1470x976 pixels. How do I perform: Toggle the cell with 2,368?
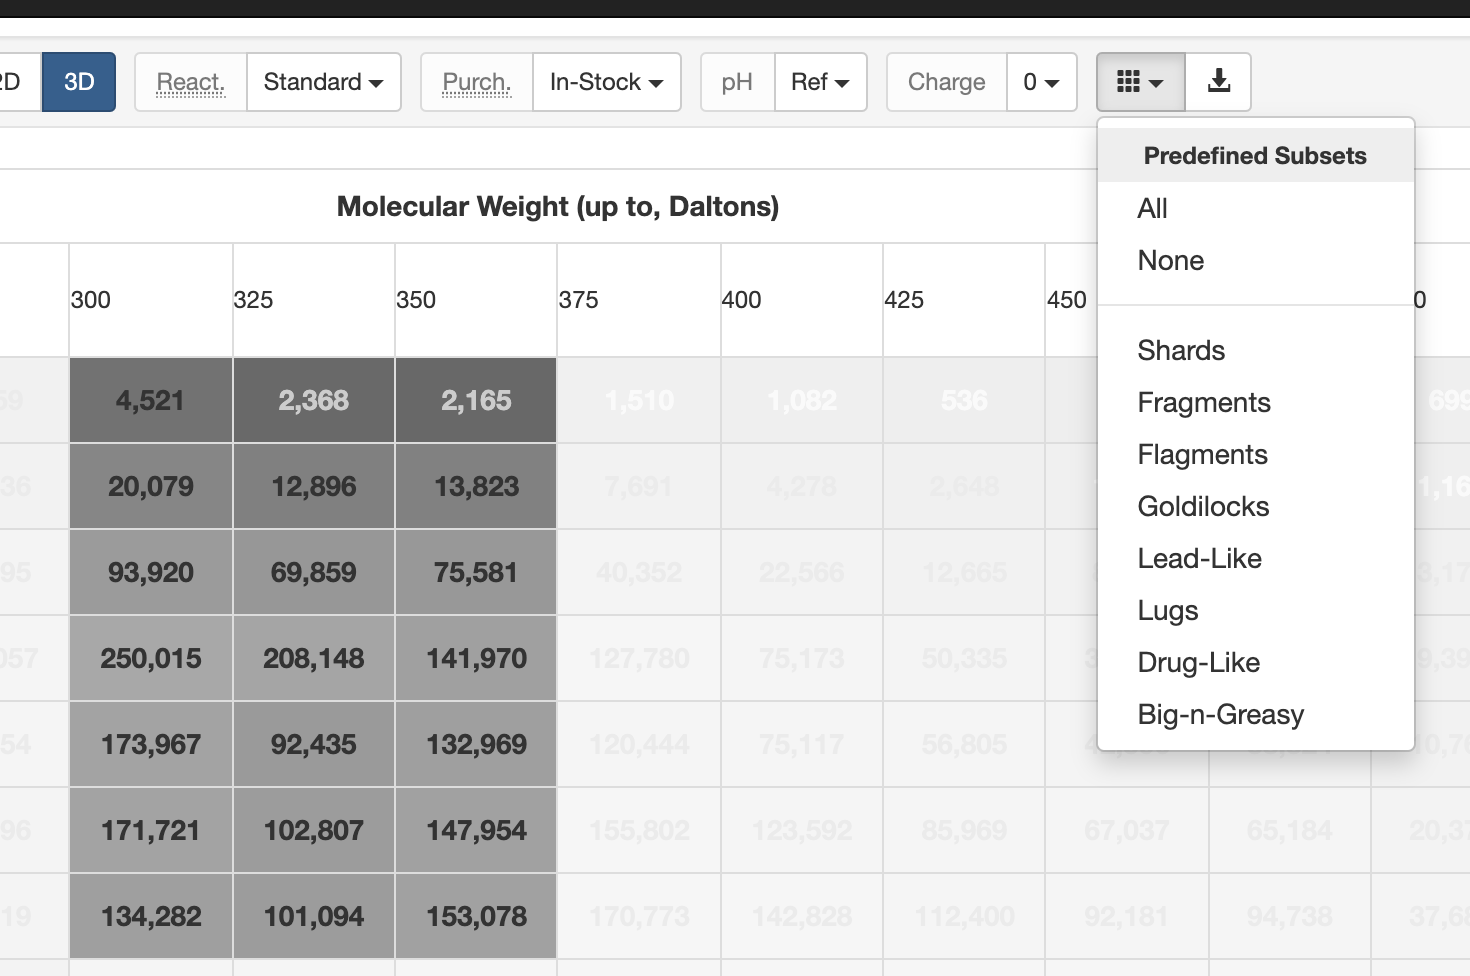(314, 400)
